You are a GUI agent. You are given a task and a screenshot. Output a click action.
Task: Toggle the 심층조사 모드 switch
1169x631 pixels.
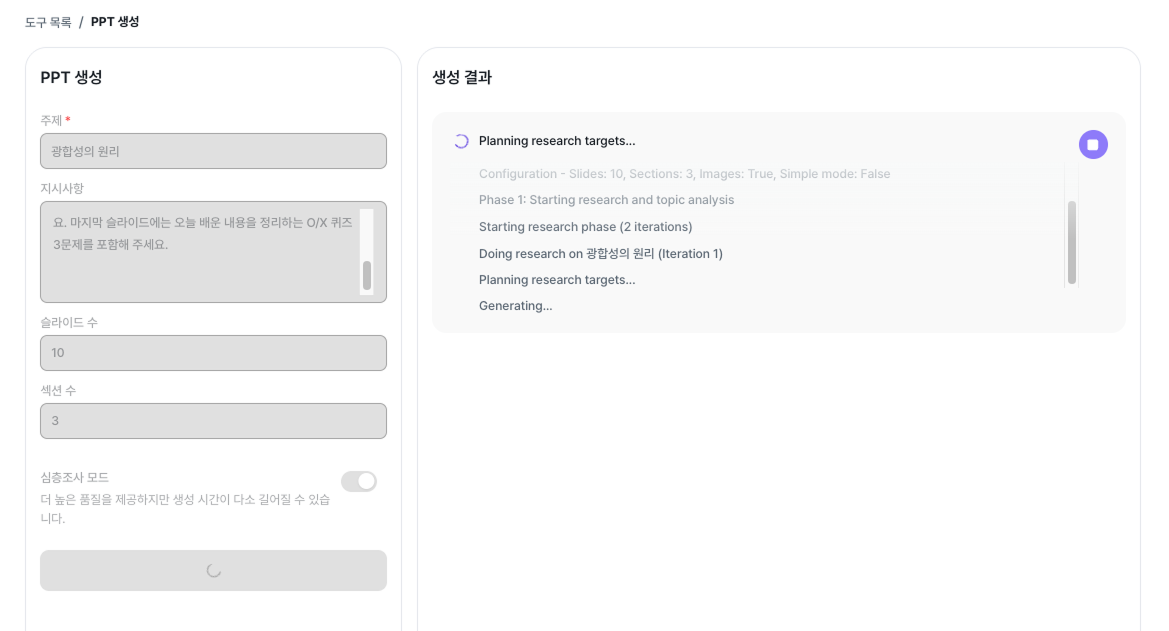pos(359,481)
